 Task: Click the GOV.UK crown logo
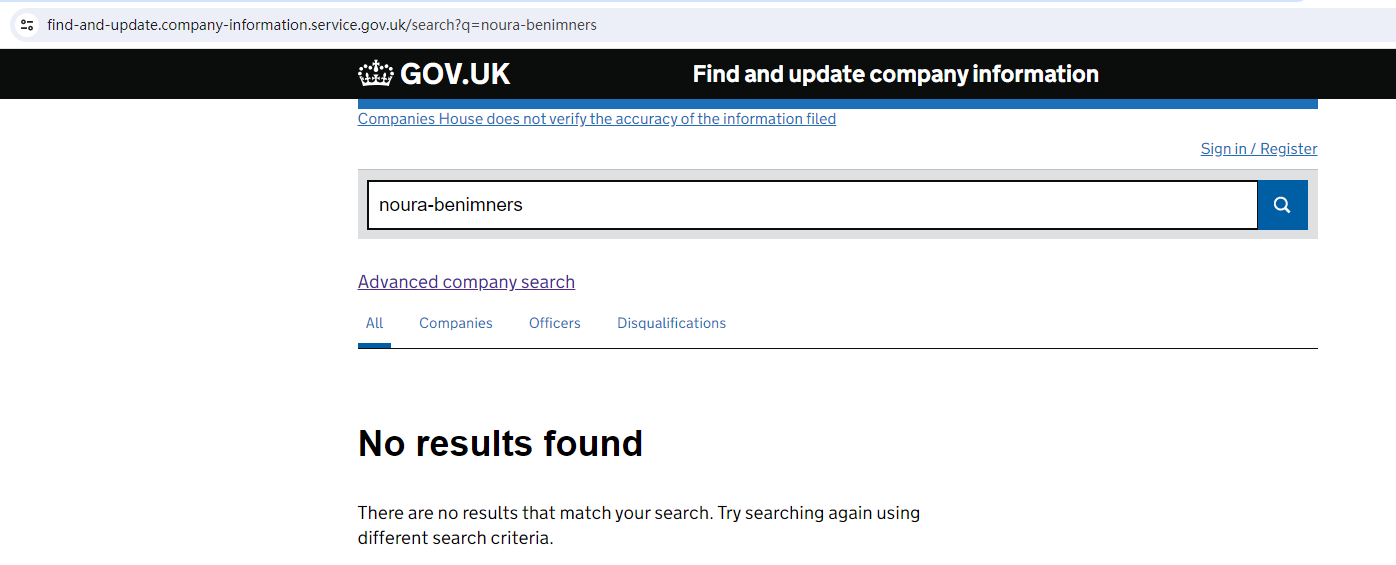[376, 74]
